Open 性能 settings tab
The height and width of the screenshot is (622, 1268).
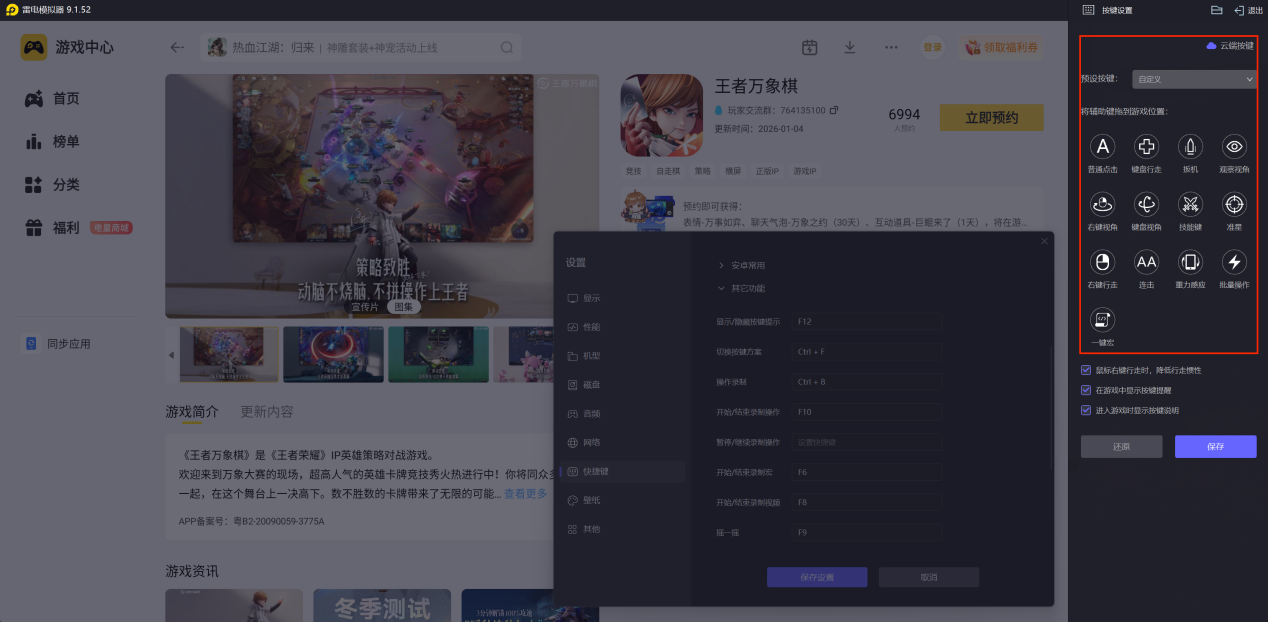[620, 327]
